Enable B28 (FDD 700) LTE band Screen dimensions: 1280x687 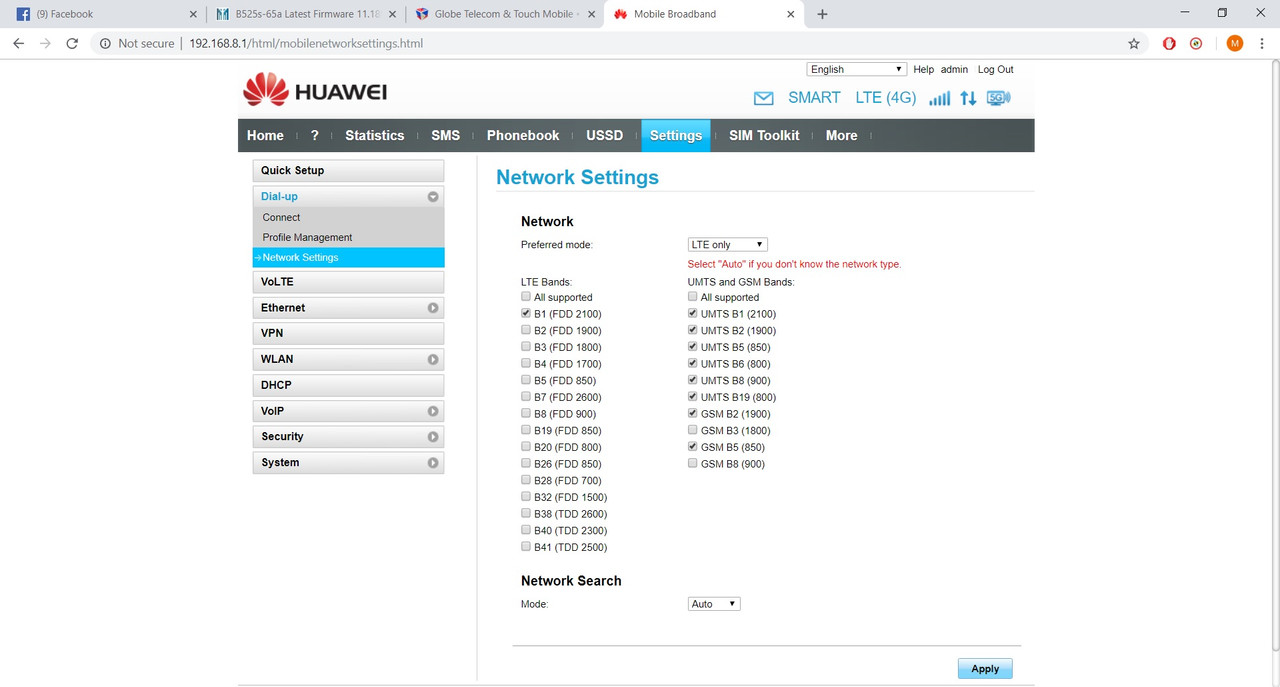pos(526,480)
